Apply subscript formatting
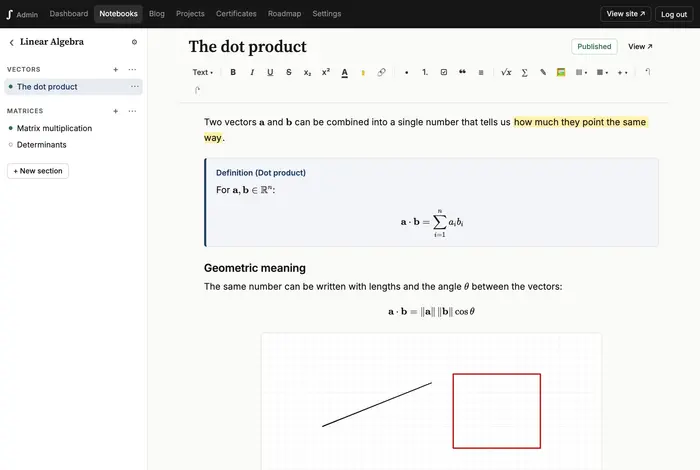Screen dimensions: 700x470 point(307,72)
